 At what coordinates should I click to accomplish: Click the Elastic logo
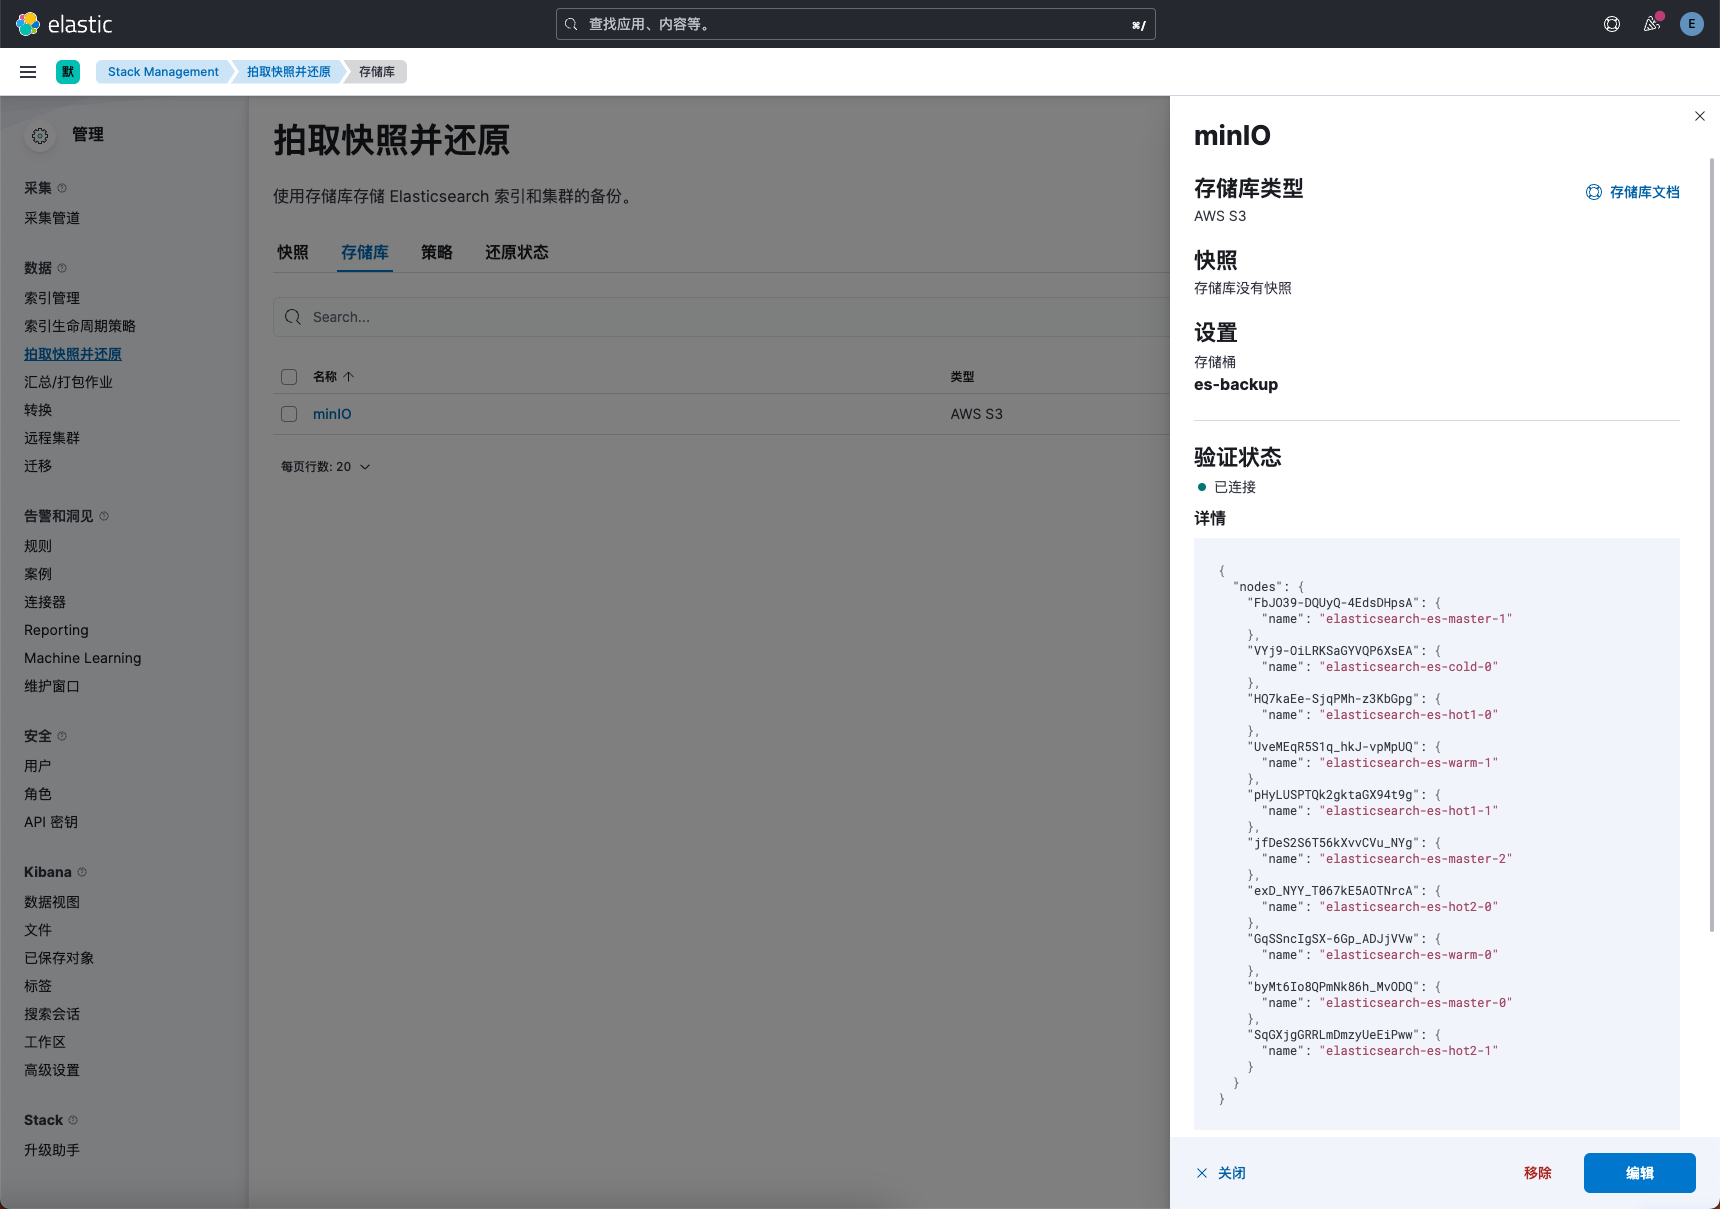(64, 24)
